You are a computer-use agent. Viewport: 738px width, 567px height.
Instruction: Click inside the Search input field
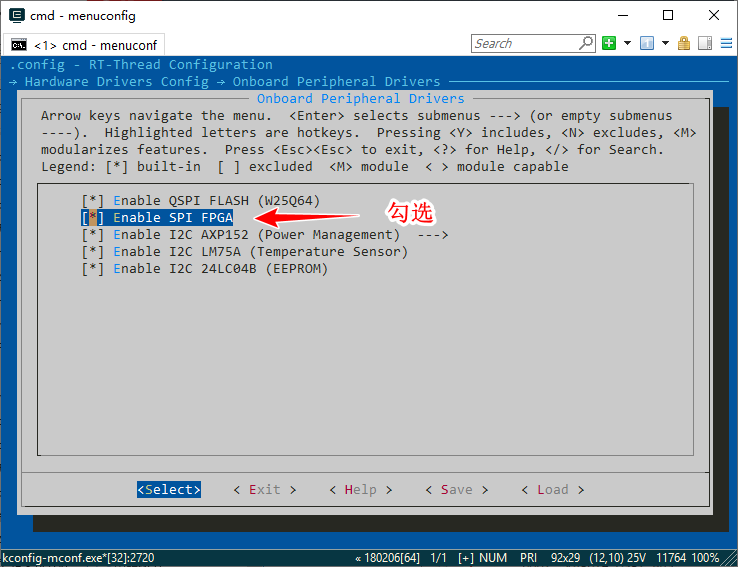524,43
